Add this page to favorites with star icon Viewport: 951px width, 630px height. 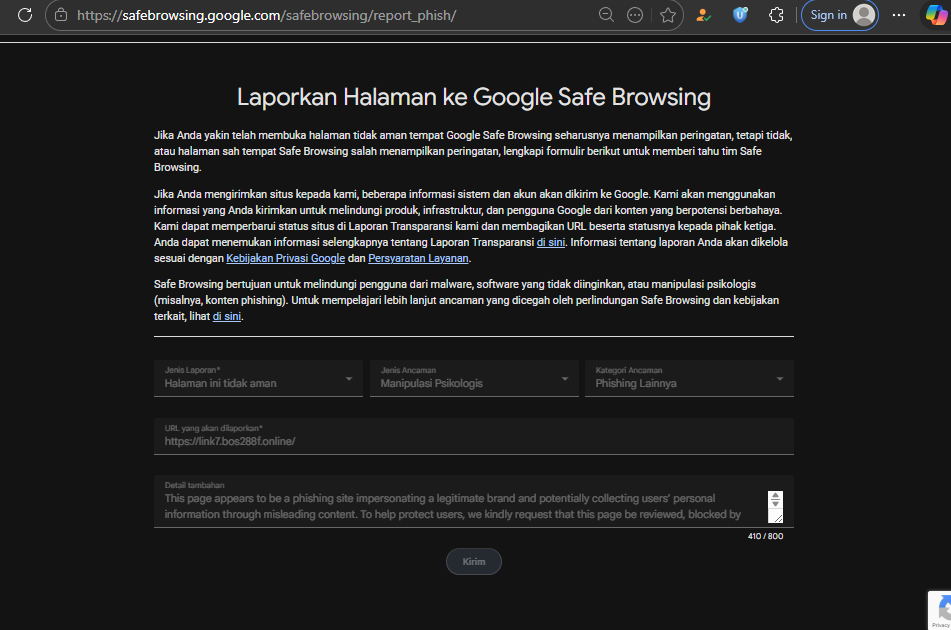pyautogui.click(x=668, y=15)
